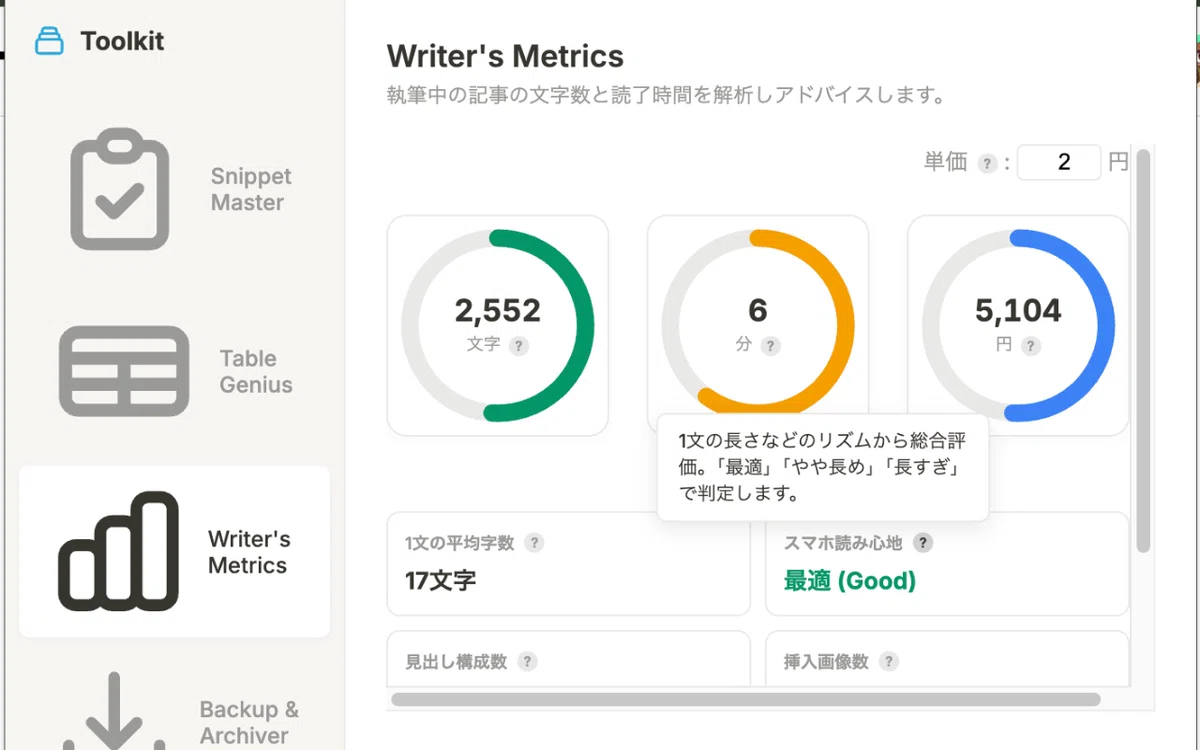This screenshot has height=750, width=1200.
Task: Click help icon for 1文の平均字数
Action: [x=535, y=543]
